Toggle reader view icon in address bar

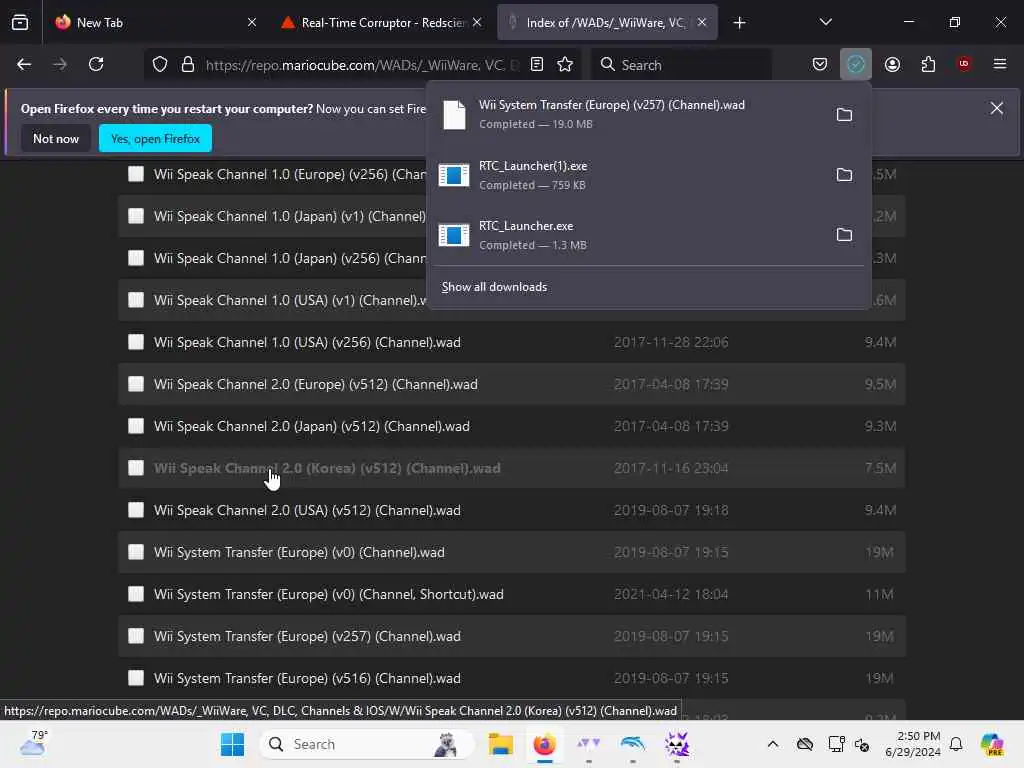coord(537,65)
